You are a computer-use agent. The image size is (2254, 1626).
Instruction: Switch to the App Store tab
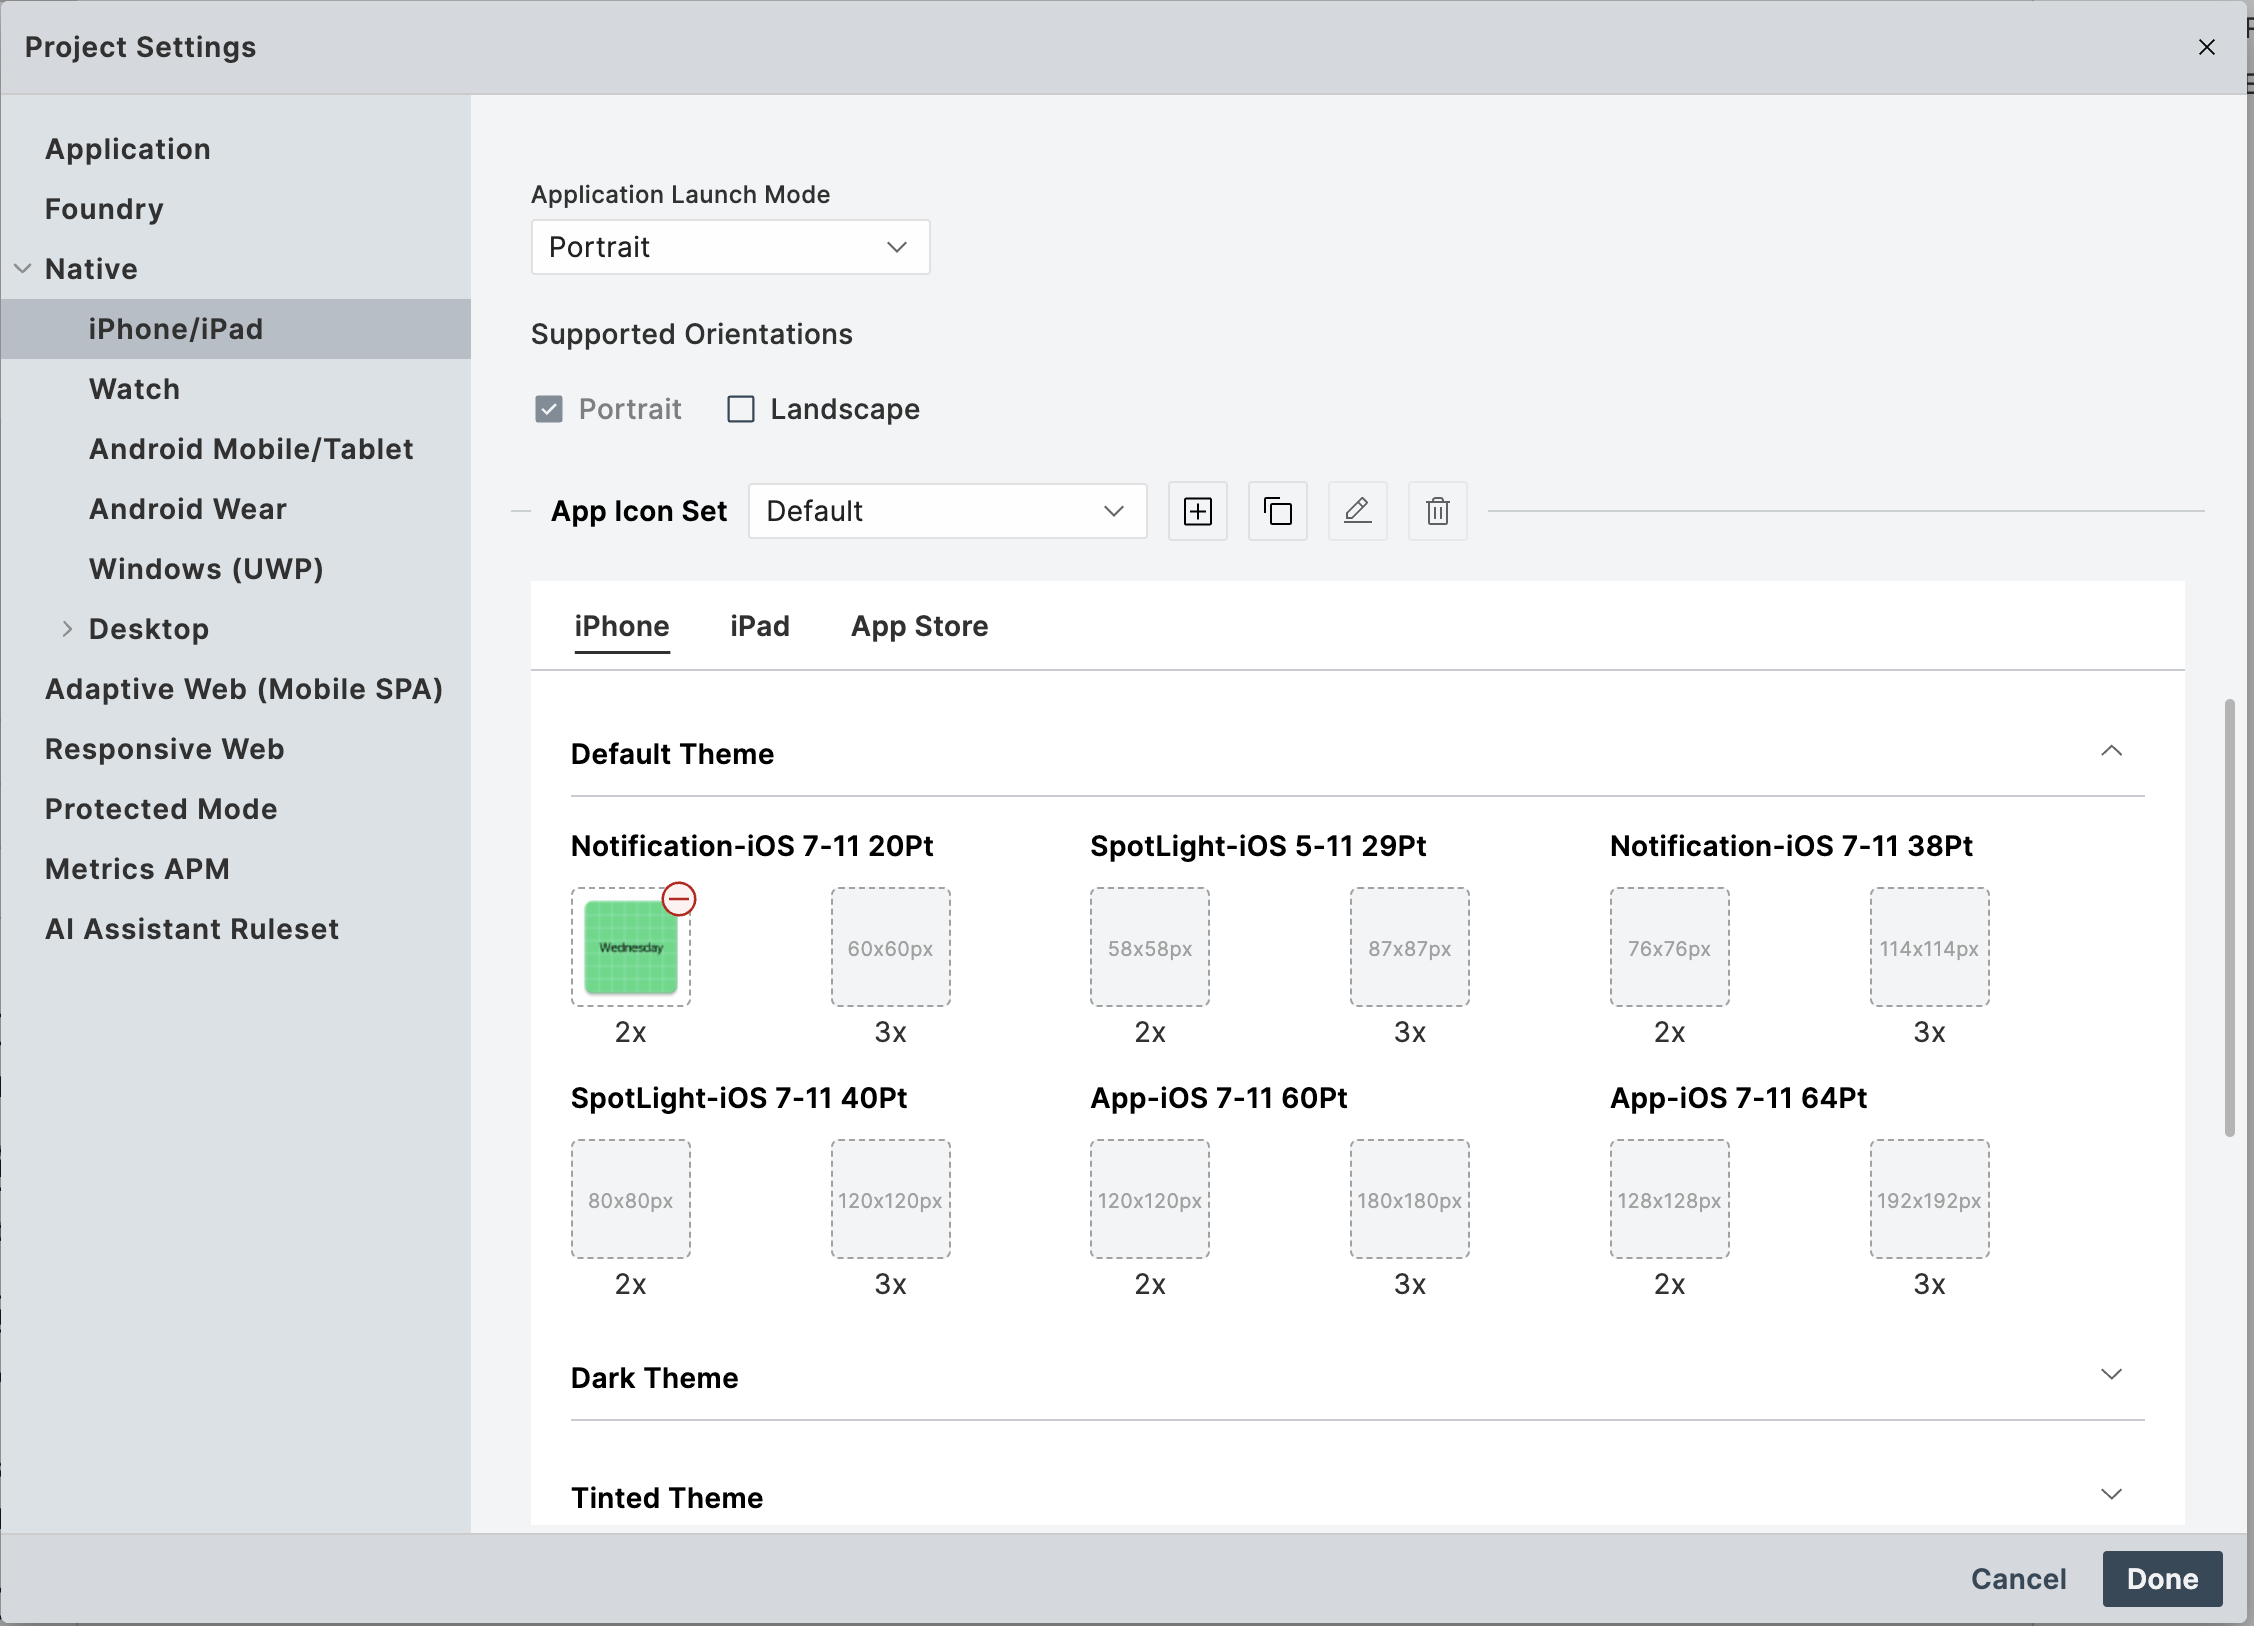pos(919,627)
